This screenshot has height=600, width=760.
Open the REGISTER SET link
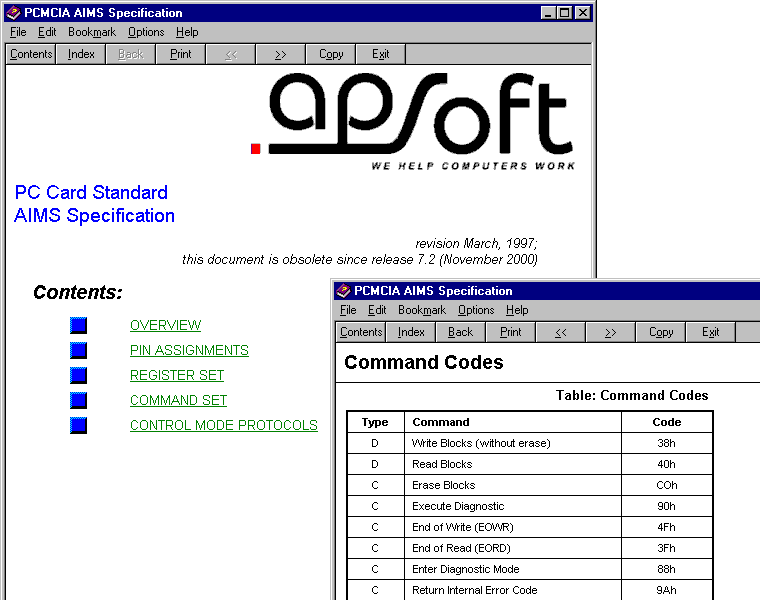(x=177, y=375)
